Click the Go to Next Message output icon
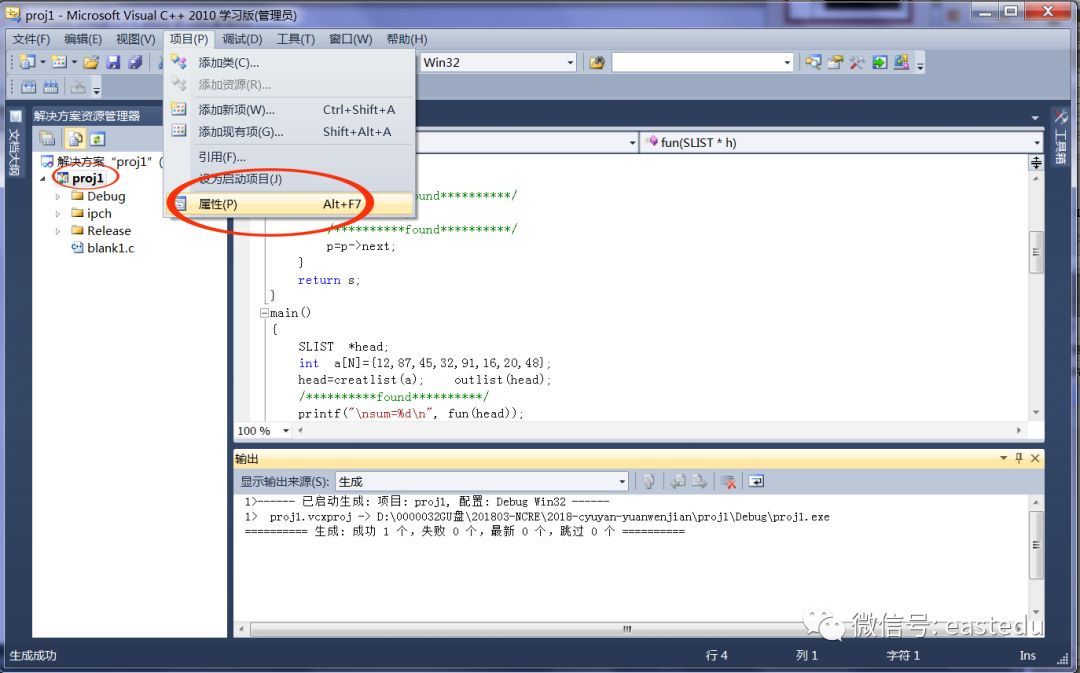1080x673 pixels. [x=700, y=482]
